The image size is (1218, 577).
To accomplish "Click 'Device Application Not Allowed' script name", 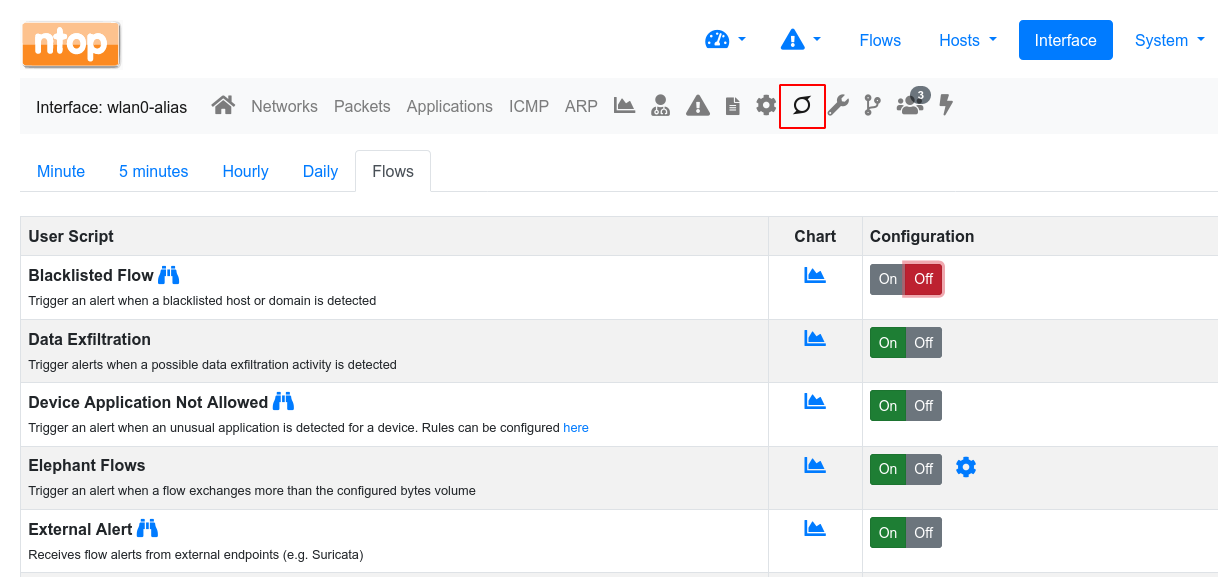I will (148, 402).
